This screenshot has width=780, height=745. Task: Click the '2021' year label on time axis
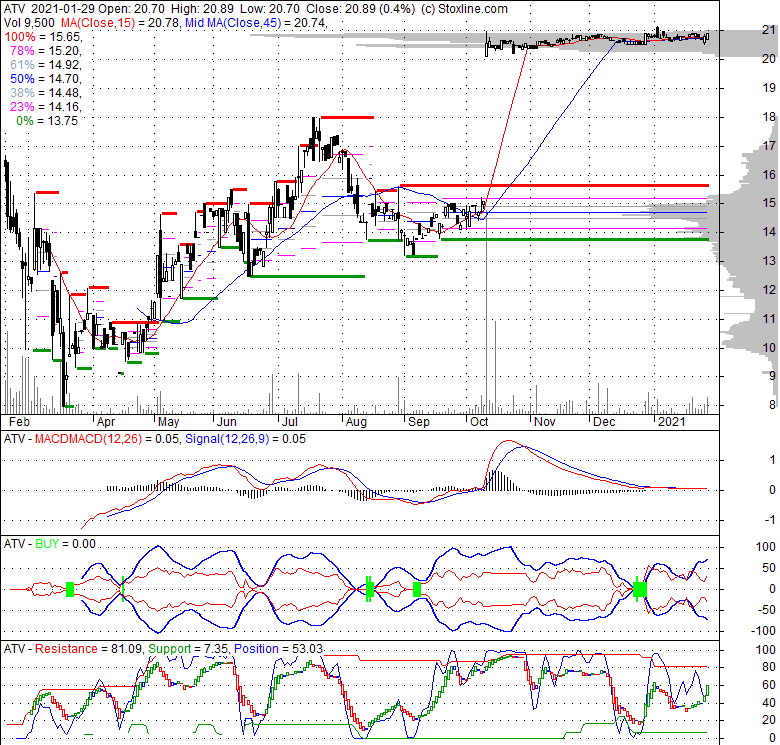(x=672, y=422)
